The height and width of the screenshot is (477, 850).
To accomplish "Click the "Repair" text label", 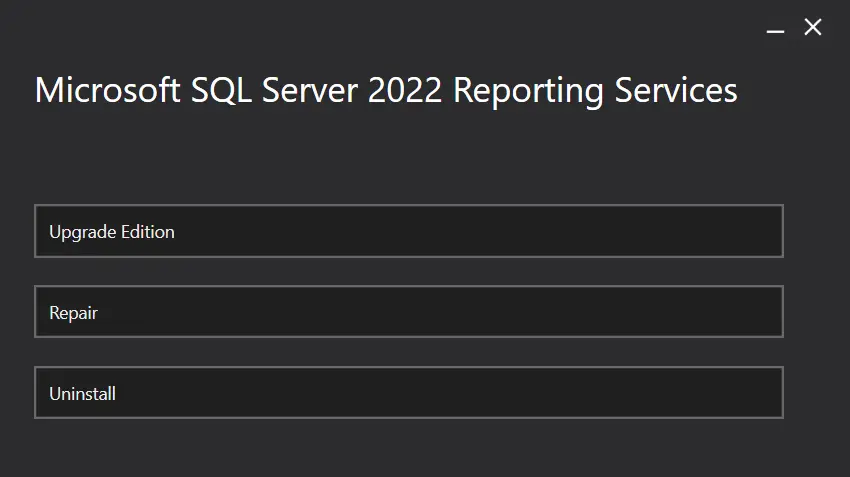I will [x=73, y=313].
